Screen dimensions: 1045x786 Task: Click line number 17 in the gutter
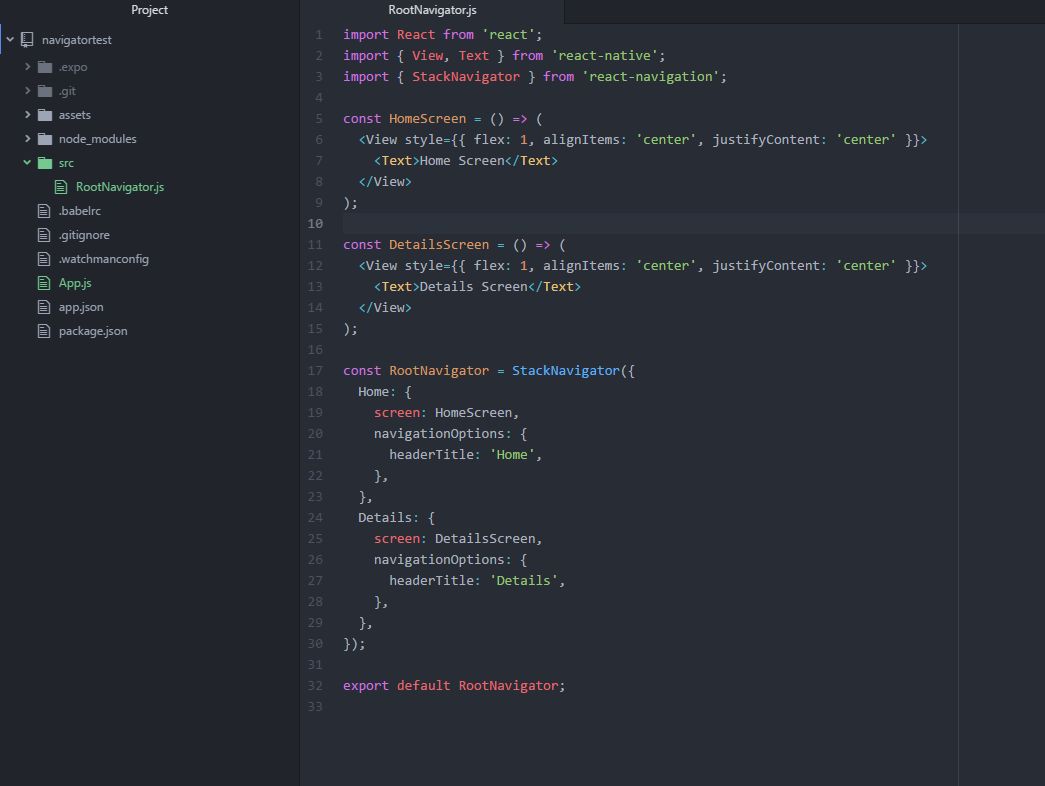pyautogui.click(x=315, y=371)
